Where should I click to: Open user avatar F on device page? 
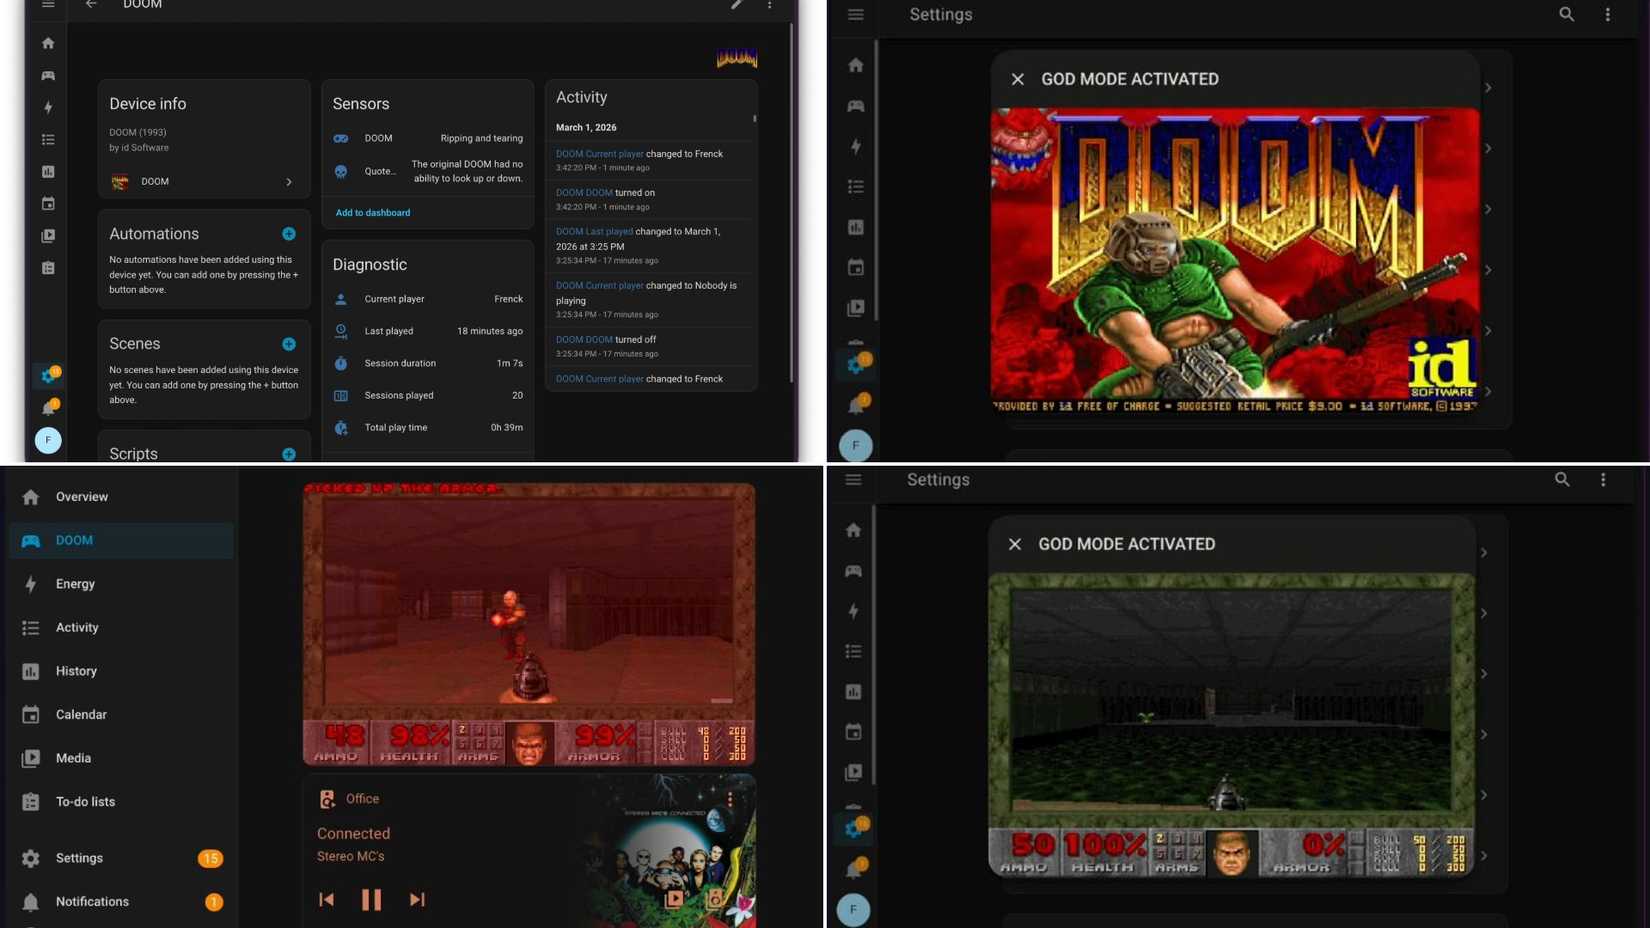coord(48,440)
